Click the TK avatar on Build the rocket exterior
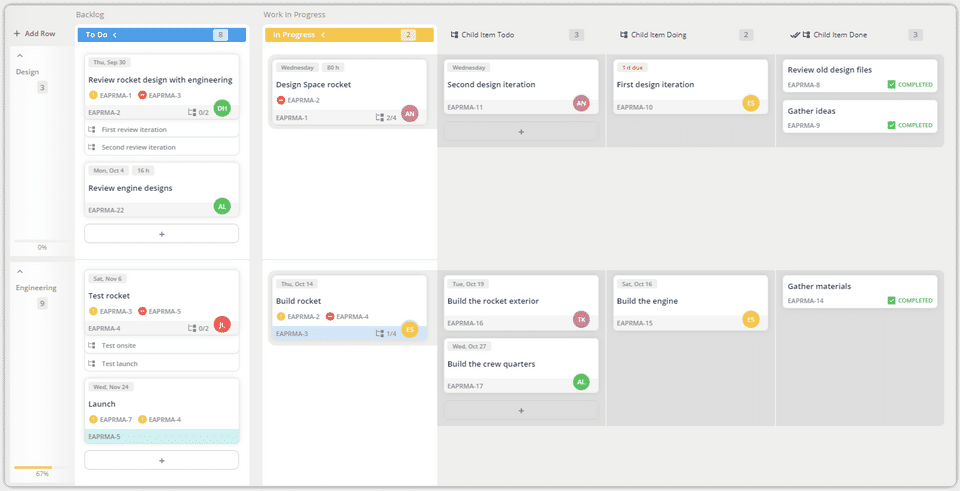The image size is (960, 491). (x=581, y=319)
